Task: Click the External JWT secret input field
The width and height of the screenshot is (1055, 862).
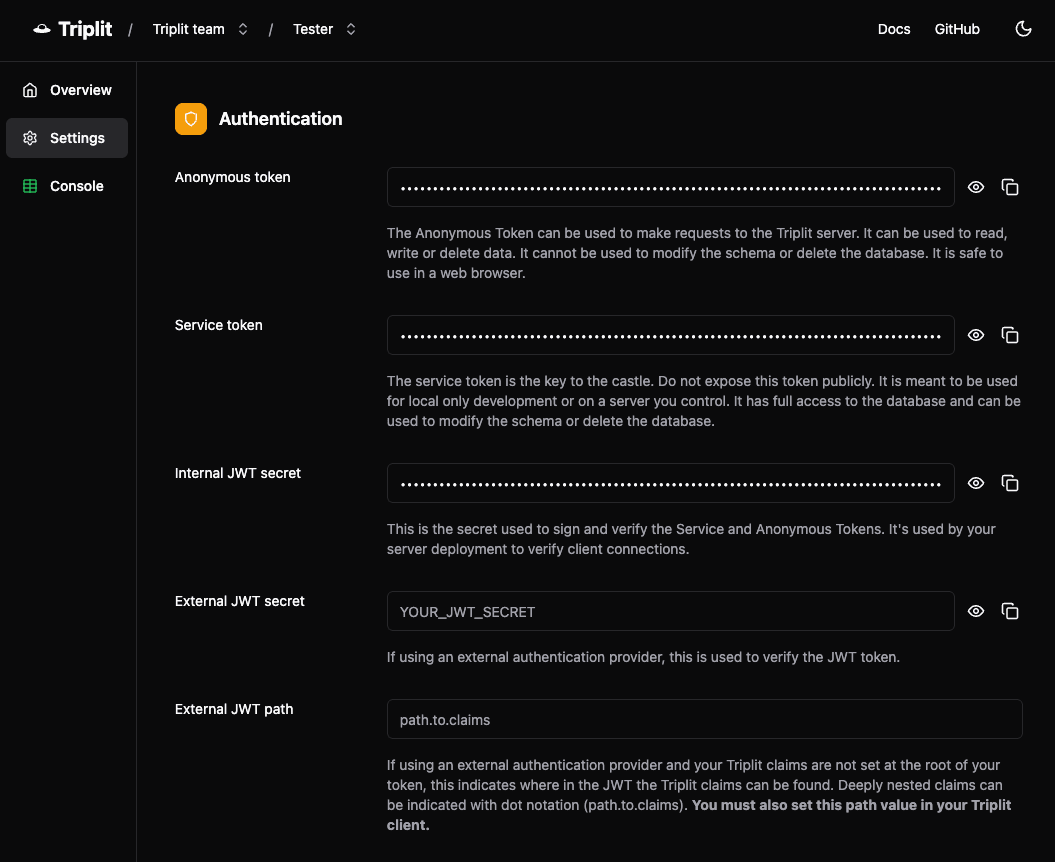Action: pyautogui.click(x=670, y=610)
